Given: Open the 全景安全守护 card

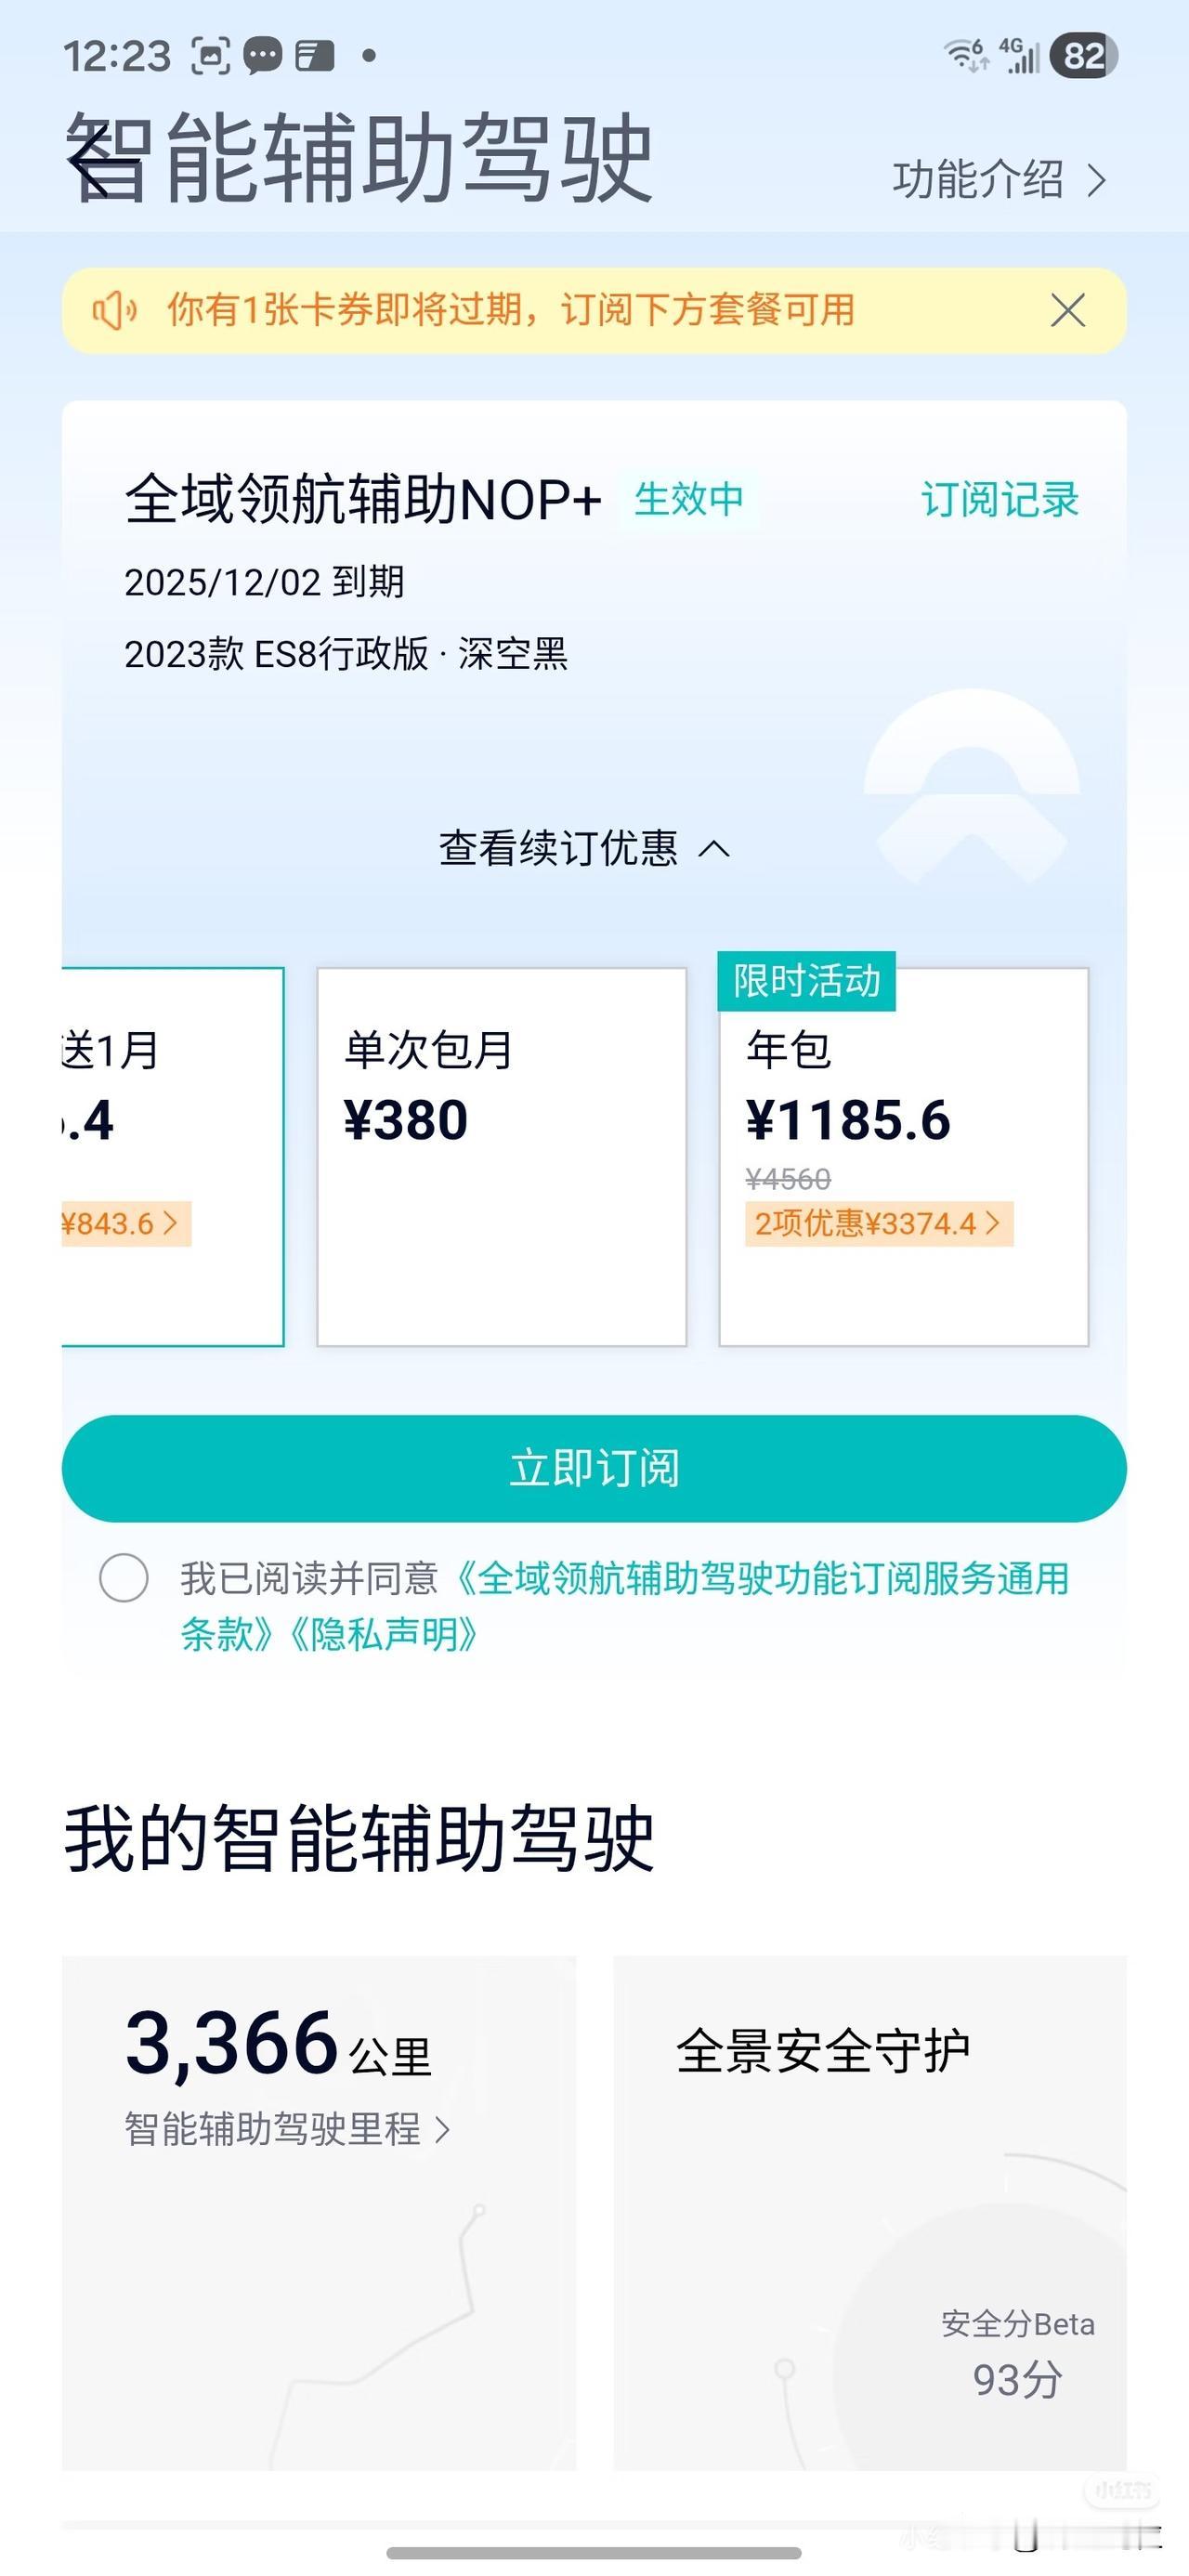Looking at the screenshot, I should tap(870, 2213).
